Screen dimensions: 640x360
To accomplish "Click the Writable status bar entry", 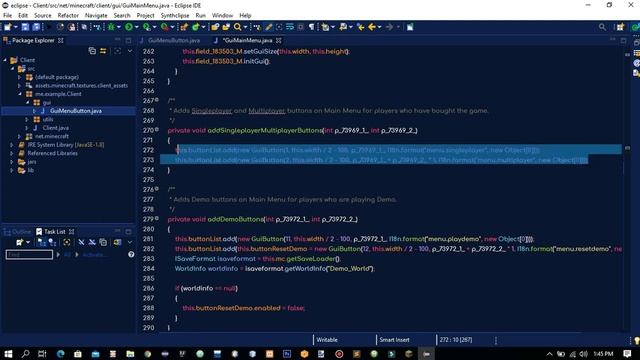I will click(327, 340).
